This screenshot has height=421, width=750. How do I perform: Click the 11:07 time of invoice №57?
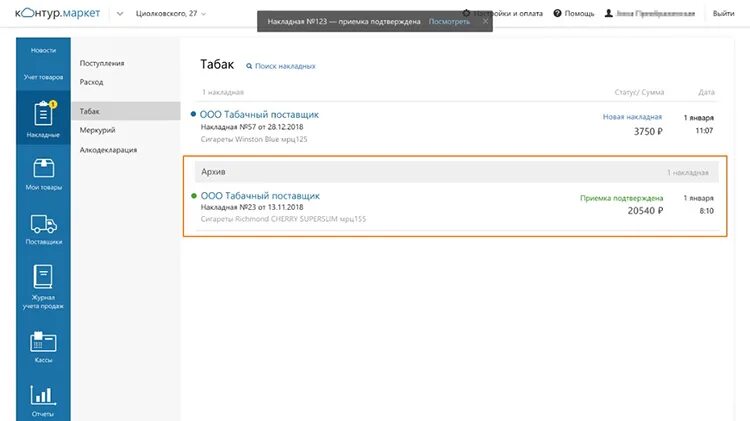704,131
